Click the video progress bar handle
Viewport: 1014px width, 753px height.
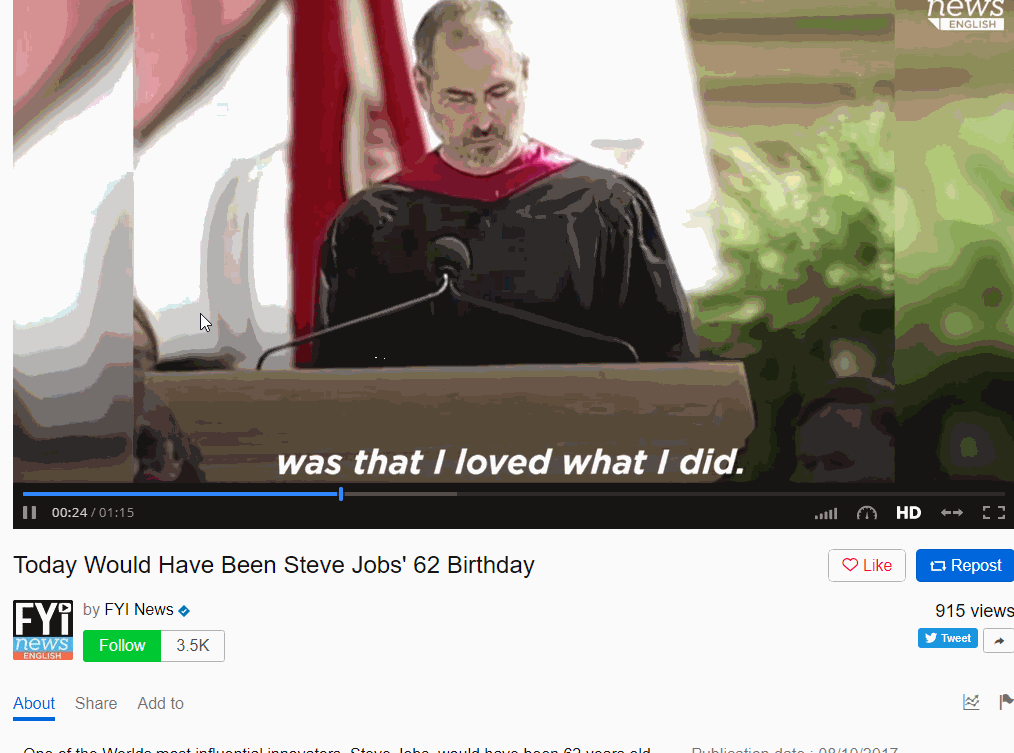341,494
